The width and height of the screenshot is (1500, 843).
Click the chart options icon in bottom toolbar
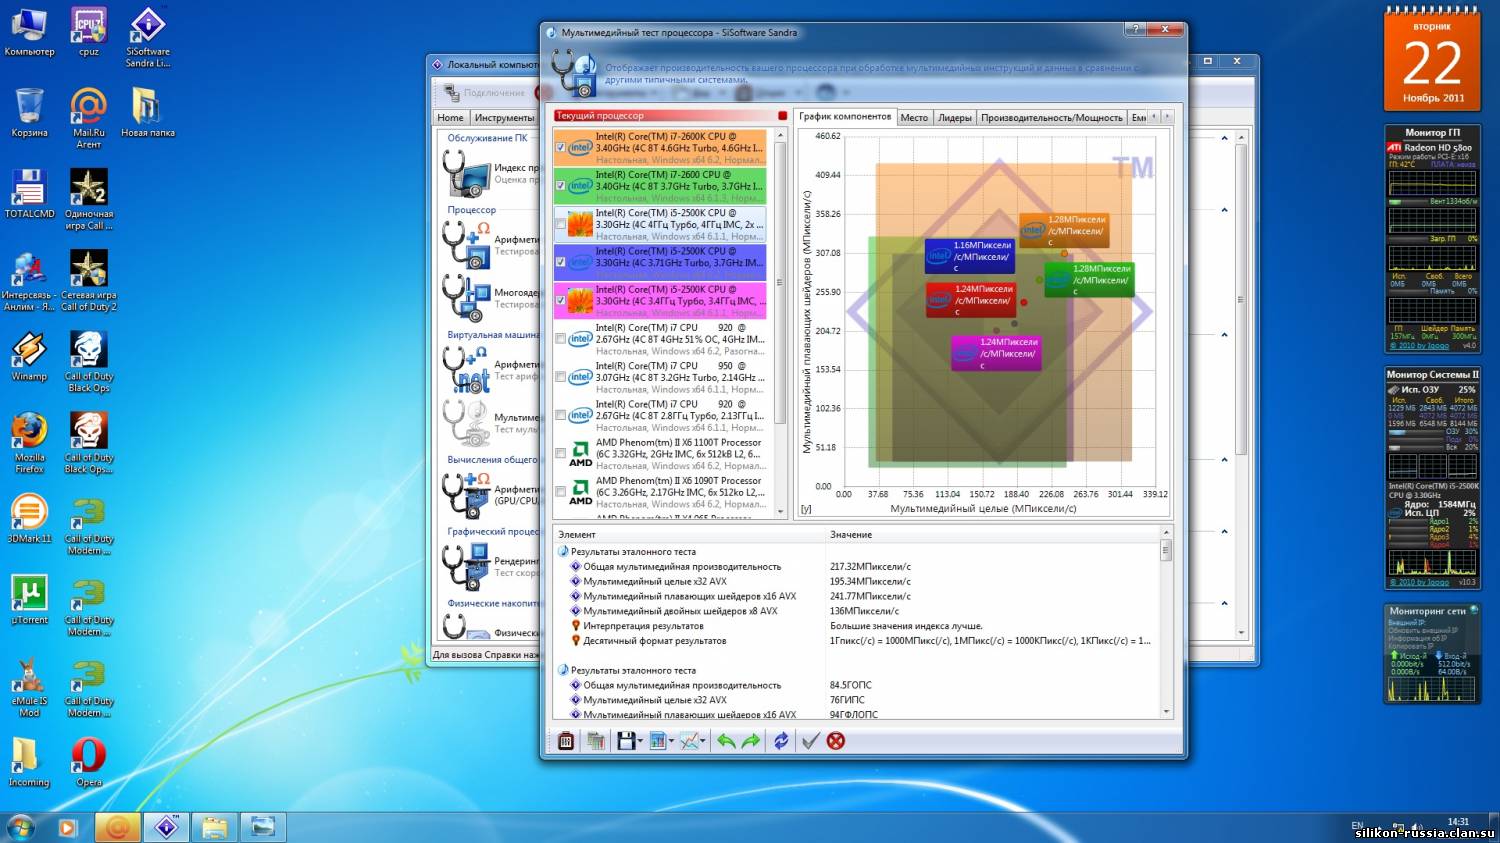(657, 741)
